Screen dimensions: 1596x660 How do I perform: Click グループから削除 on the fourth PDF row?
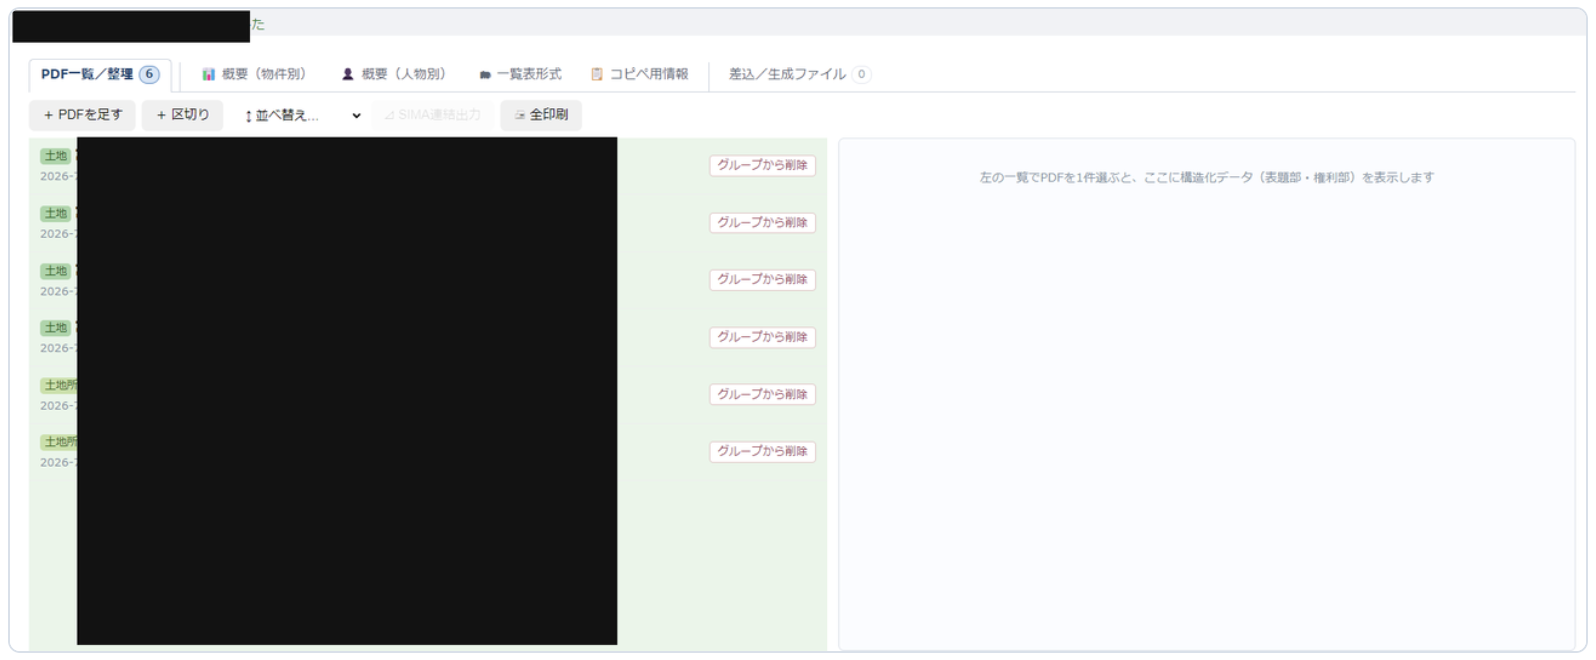click(762, 337)
